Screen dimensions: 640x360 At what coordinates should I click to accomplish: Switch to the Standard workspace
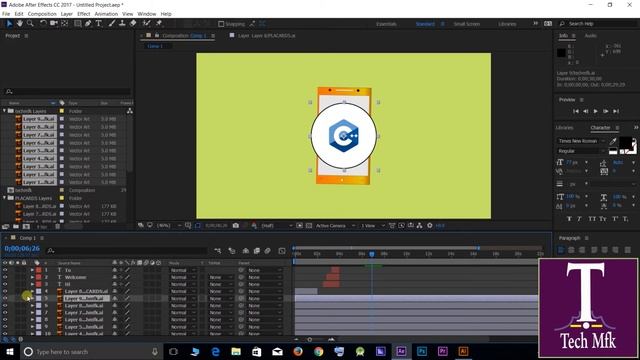pyautogui.click(x=425, y=24)
